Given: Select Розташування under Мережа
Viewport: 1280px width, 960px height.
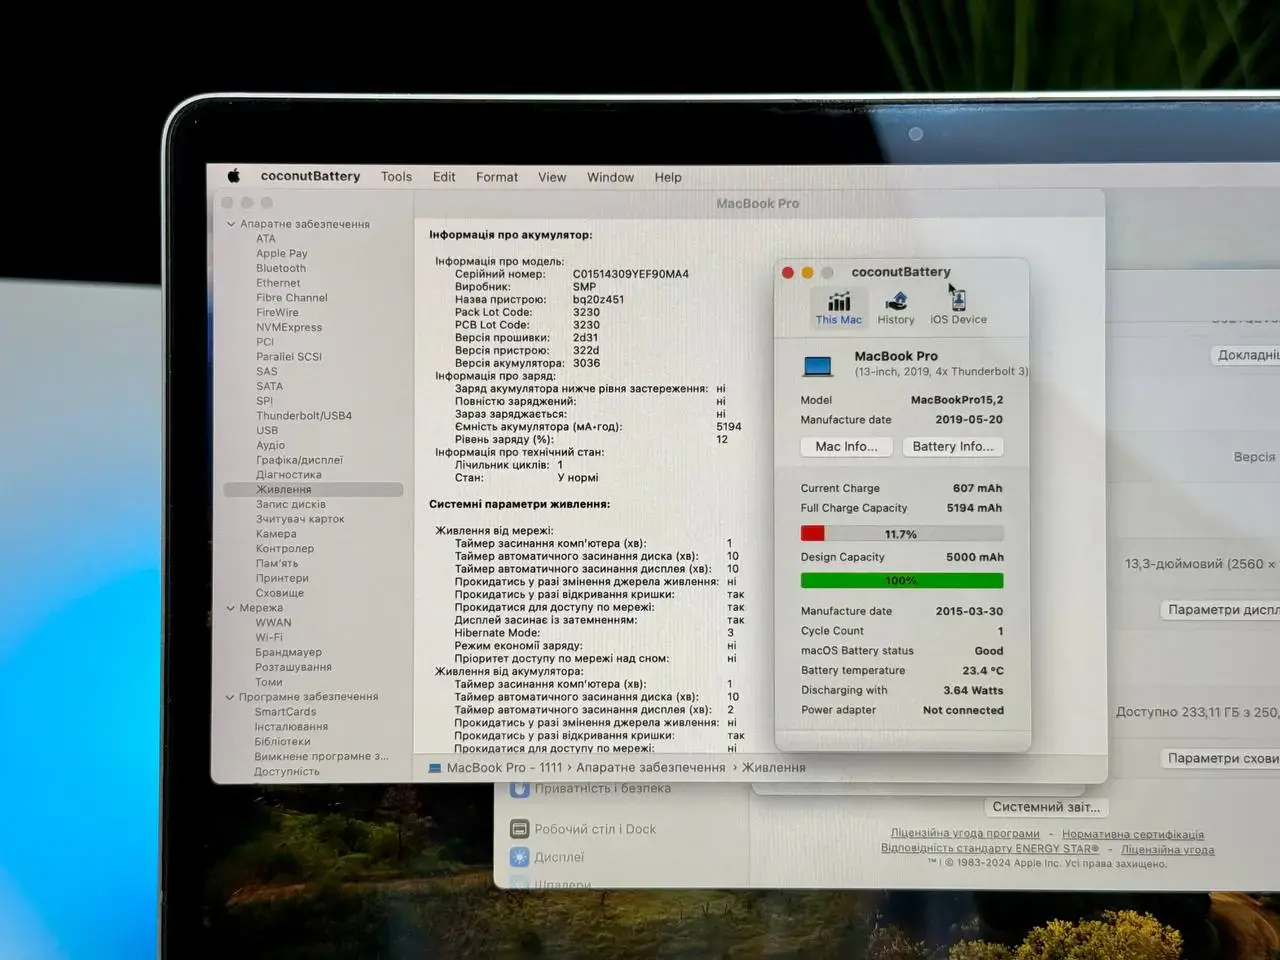Looking at the screenshot, I should [x=293, y=667].
